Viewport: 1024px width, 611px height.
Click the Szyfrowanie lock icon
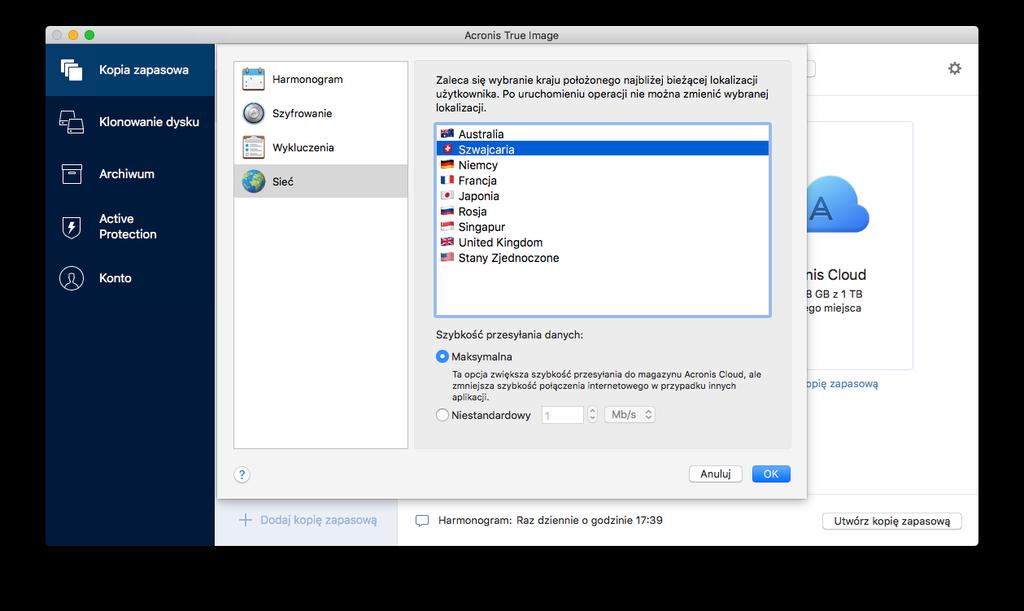[253, 114]
